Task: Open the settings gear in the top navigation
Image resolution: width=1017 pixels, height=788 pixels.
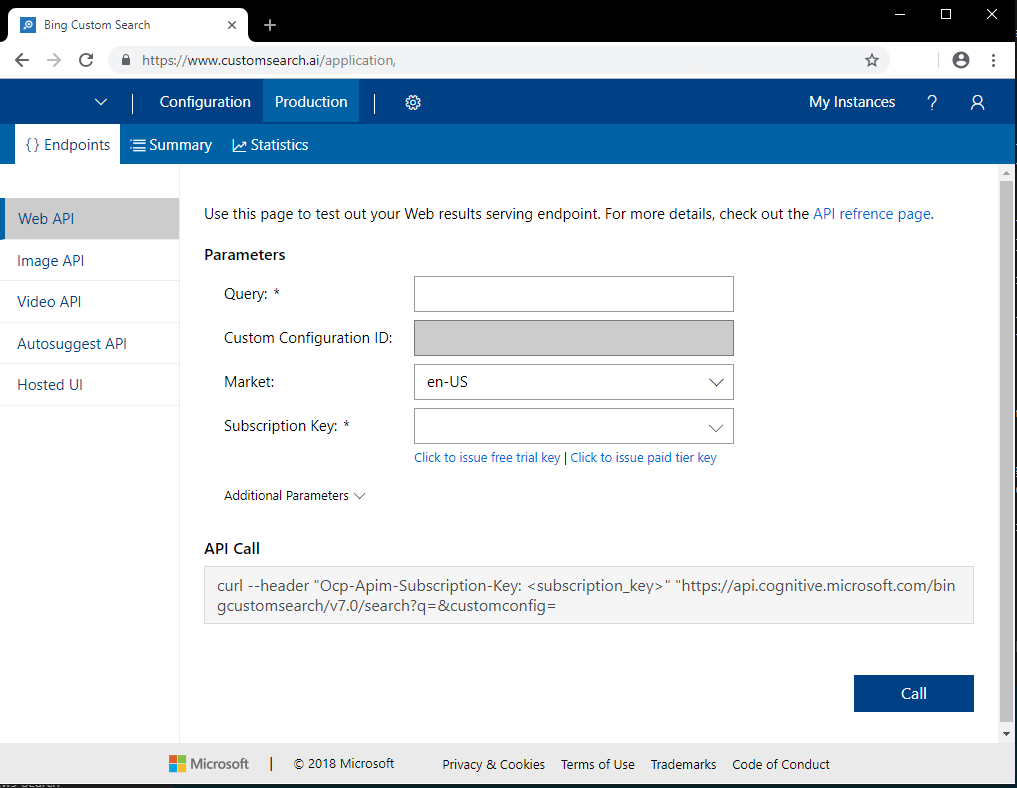Action: (413, 101)
